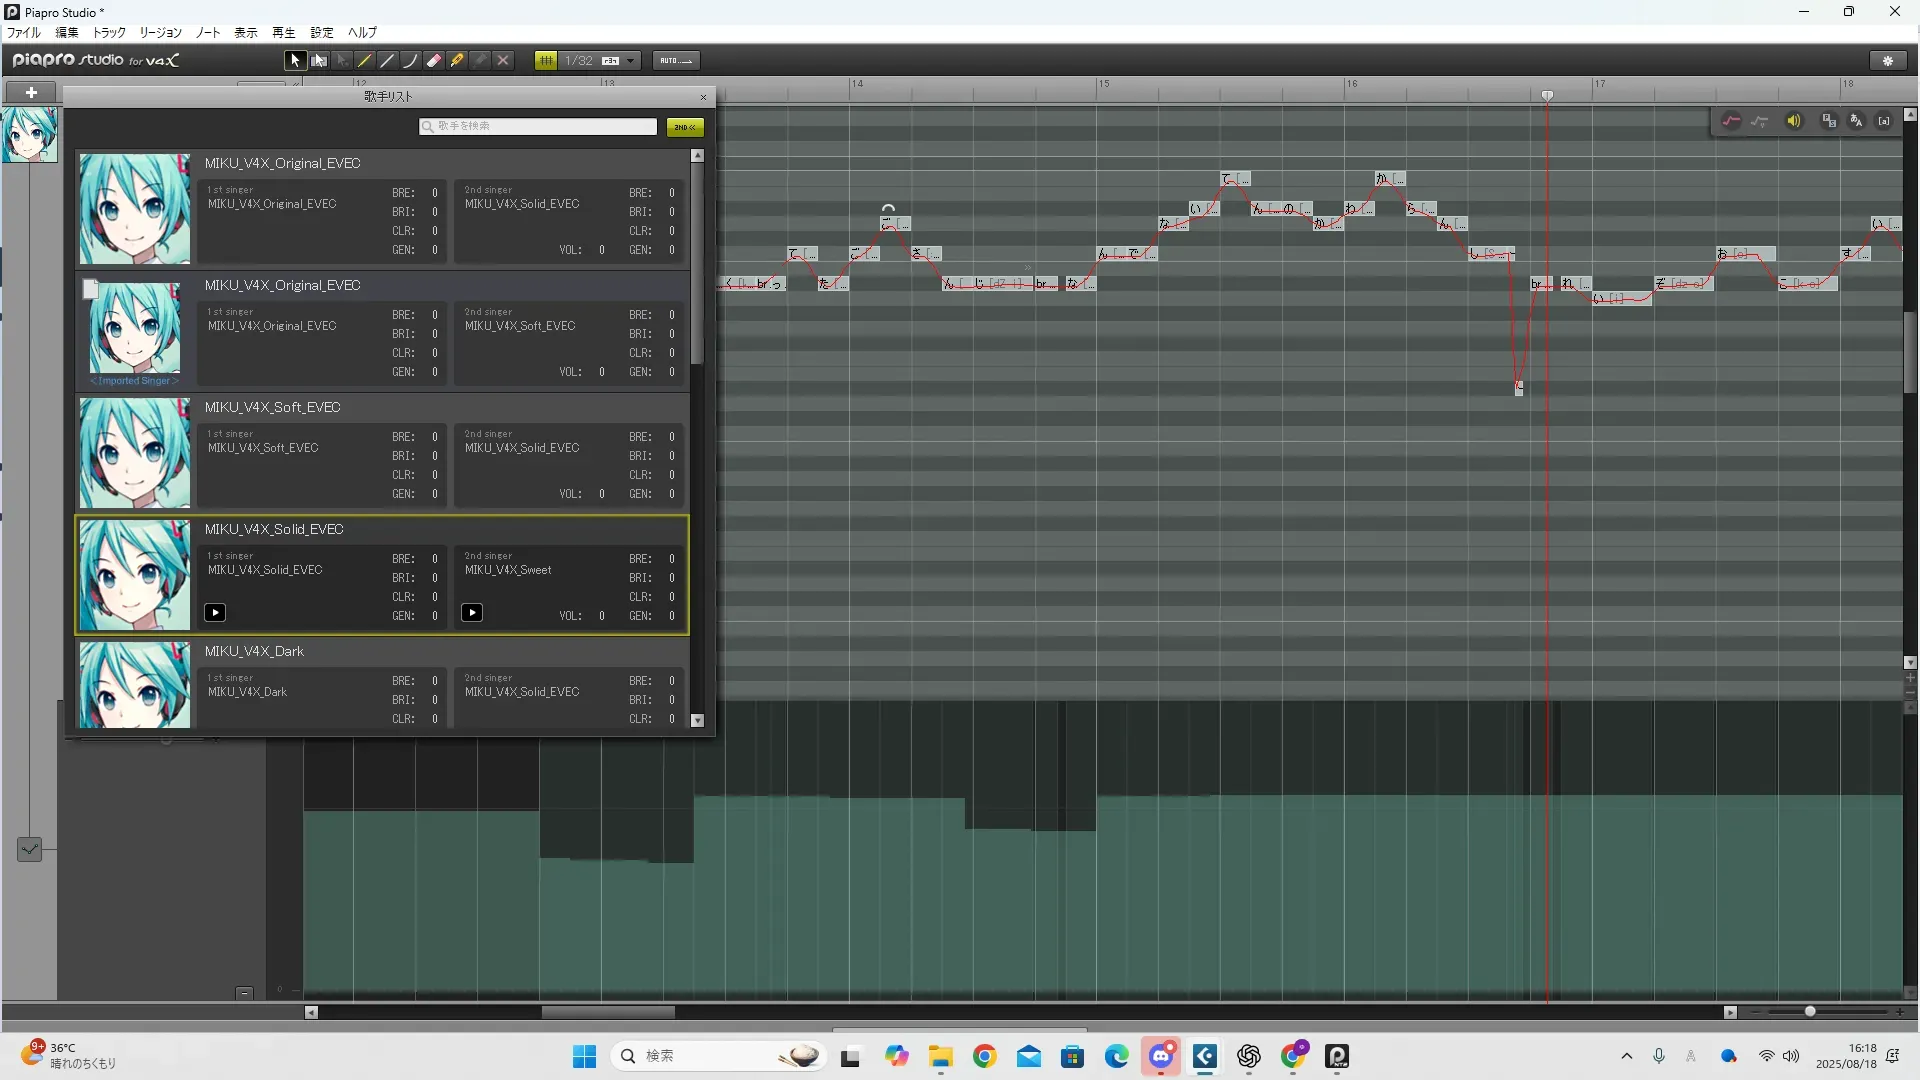Select the curve line tool
The image size is (1920, 1080).
tap(411, 61)
